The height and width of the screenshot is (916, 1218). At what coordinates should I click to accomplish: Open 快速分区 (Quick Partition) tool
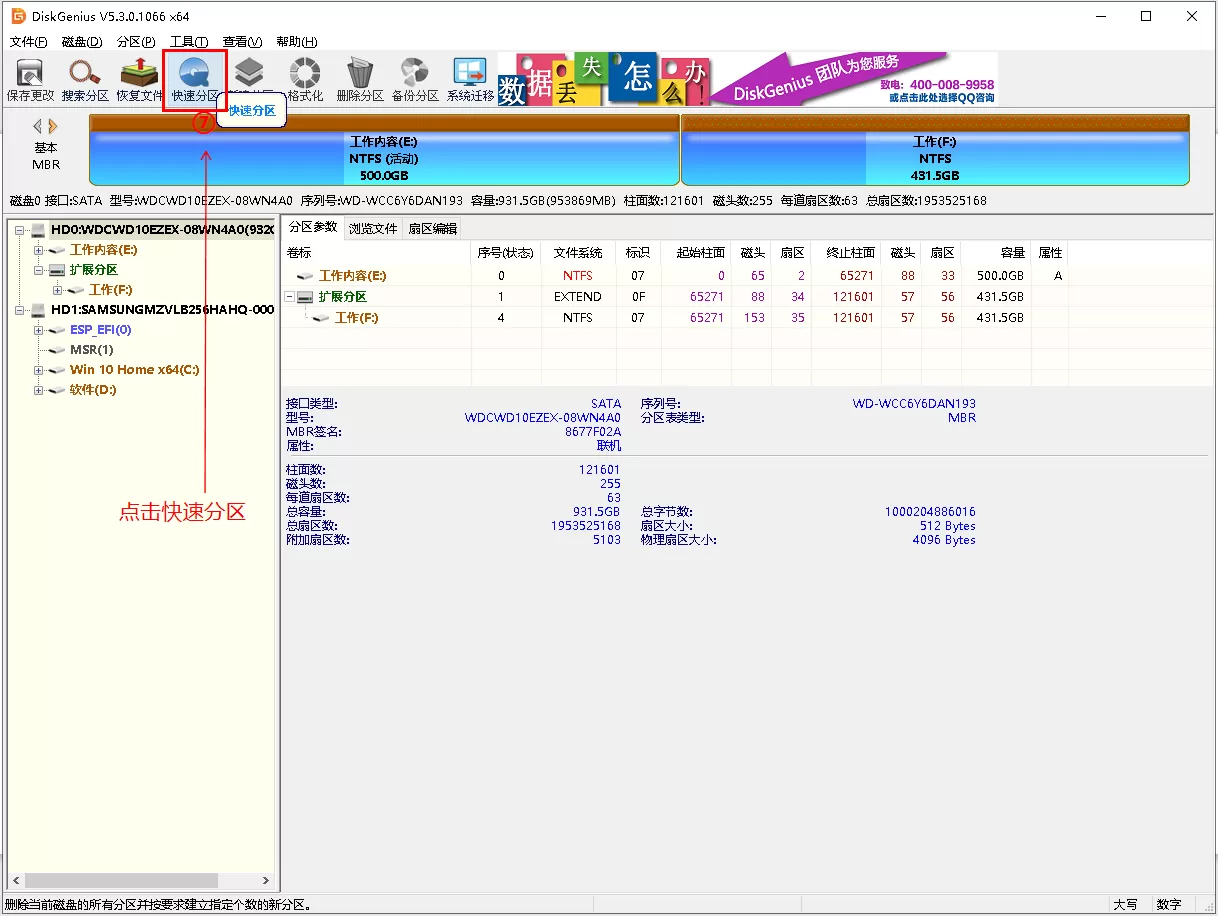(195, 80)
